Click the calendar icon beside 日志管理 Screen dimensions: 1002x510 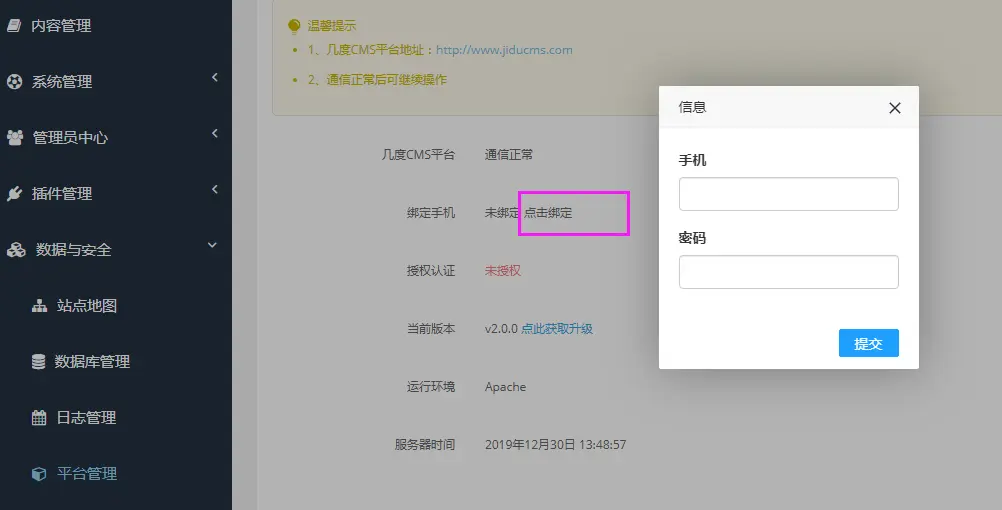pos(39,418)
